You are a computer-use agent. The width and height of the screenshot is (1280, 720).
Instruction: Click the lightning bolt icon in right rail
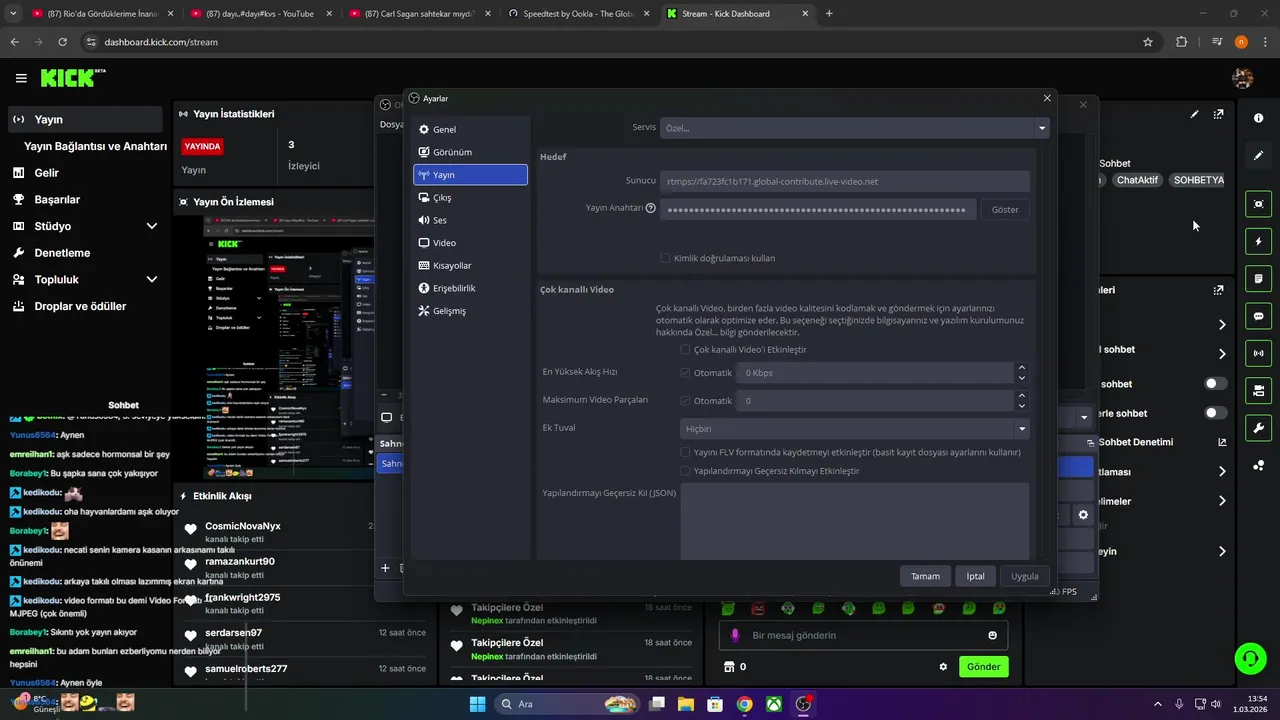pos(1258,241)
